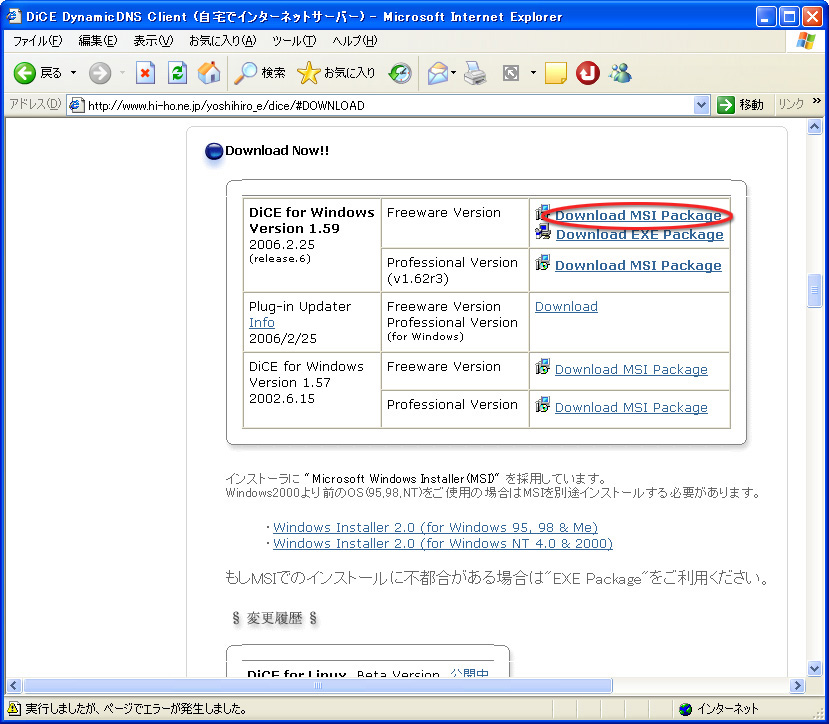Image resolution: width=829 pixels, height=724 pixels.
Task: Open the History clock icon
Action: click(400, 73)
